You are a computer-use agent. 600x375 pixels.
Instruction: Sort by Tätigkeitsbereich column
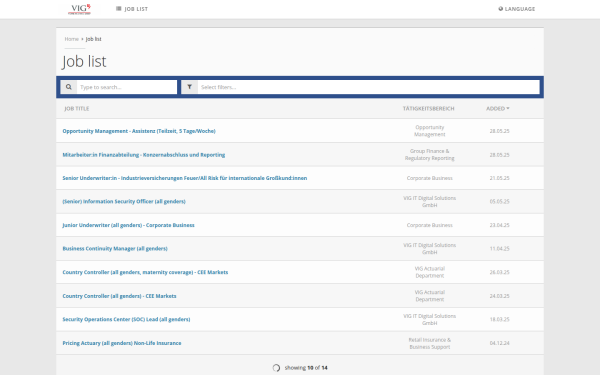[429, 109]
